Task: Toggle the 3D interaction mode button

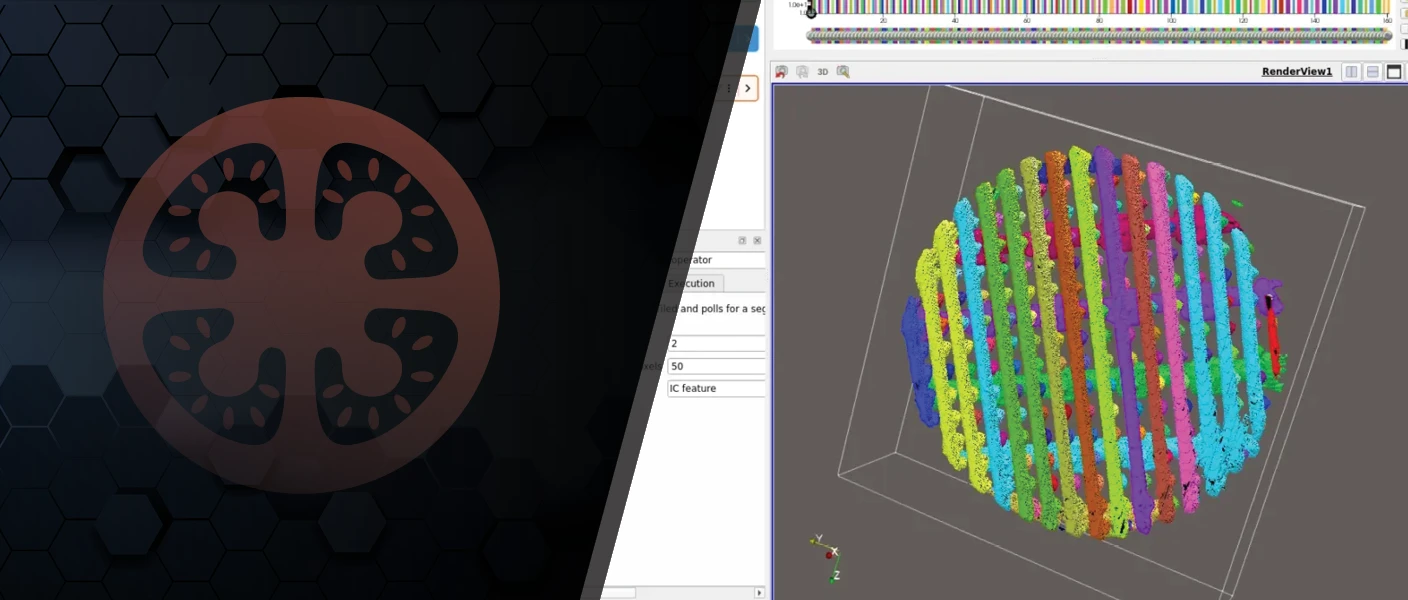Action: [x=823, y=72]
